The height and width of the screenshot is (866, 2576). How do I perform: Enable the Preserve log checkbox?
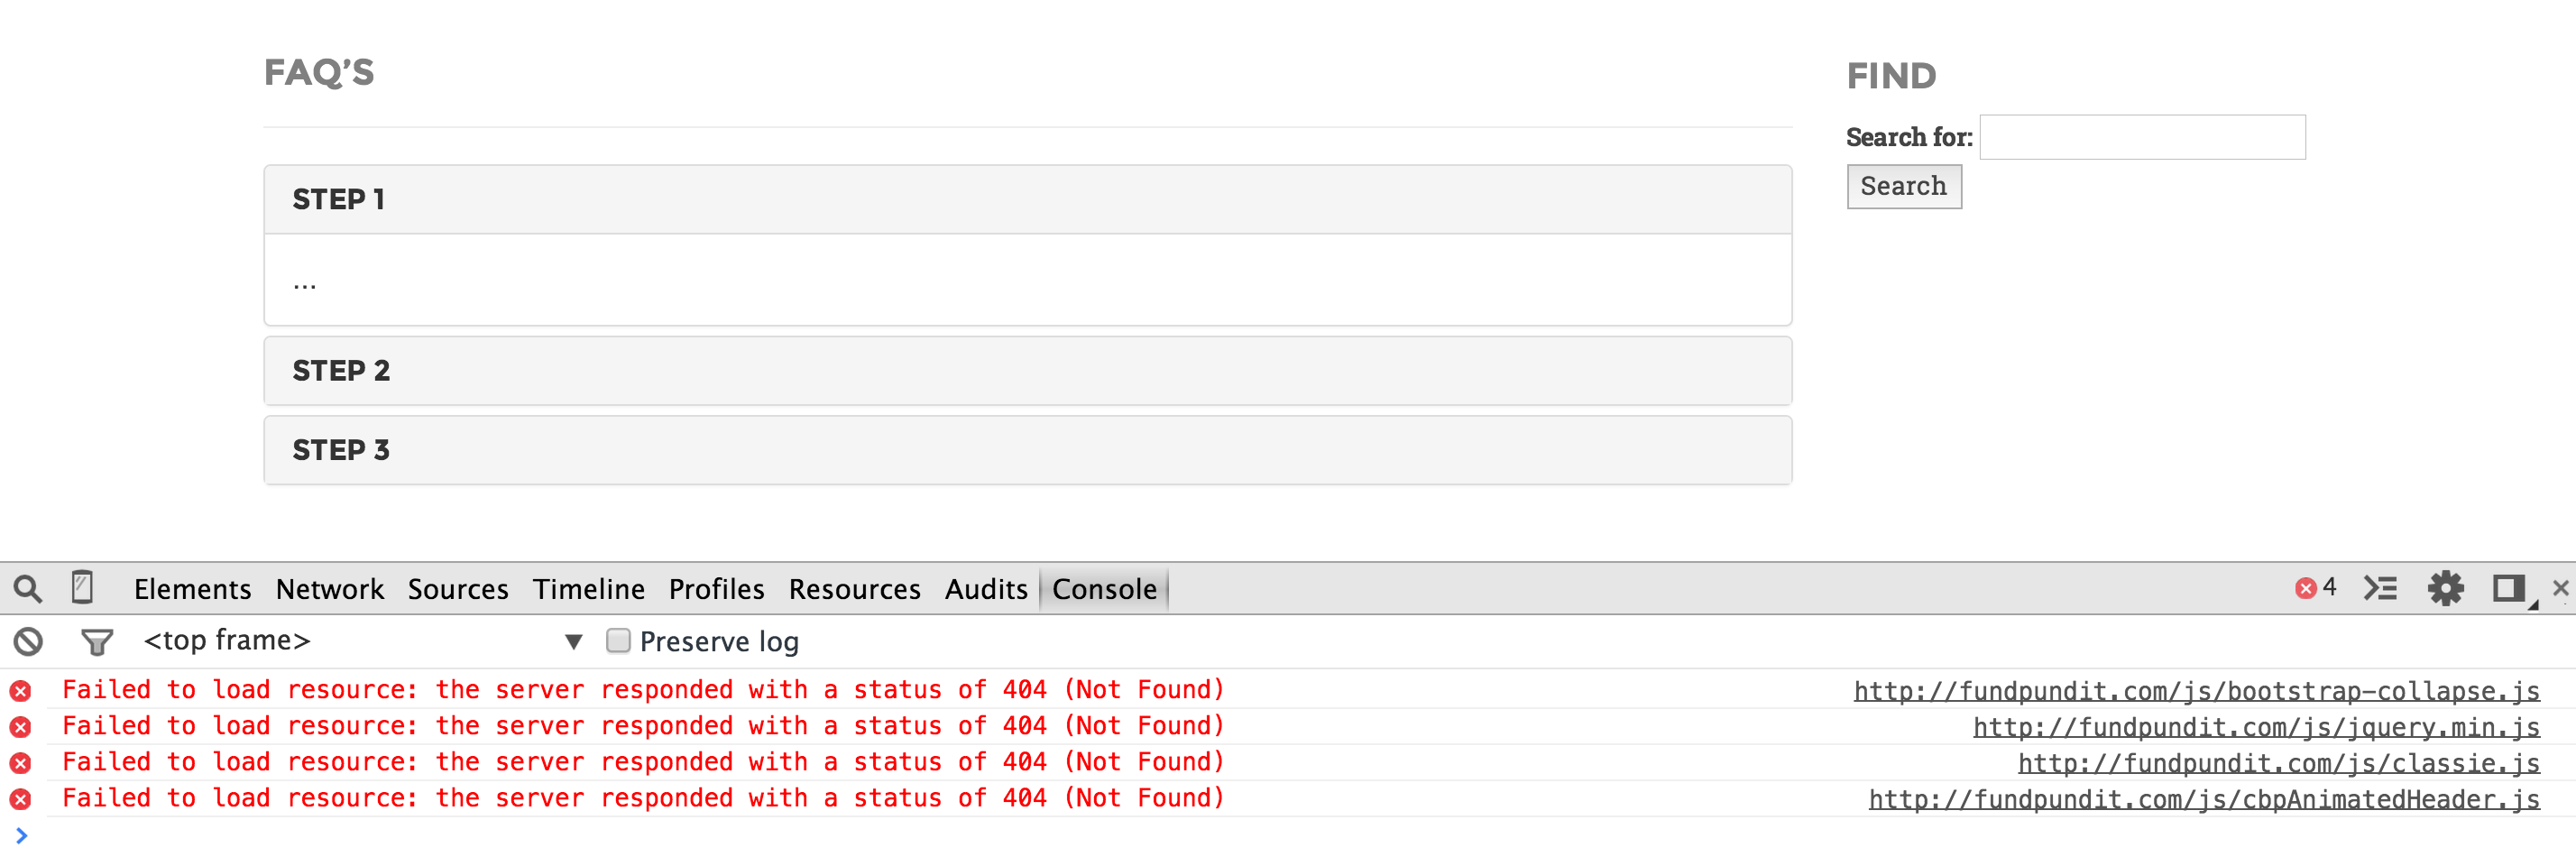pyautogui.click(x=618, y=640)
